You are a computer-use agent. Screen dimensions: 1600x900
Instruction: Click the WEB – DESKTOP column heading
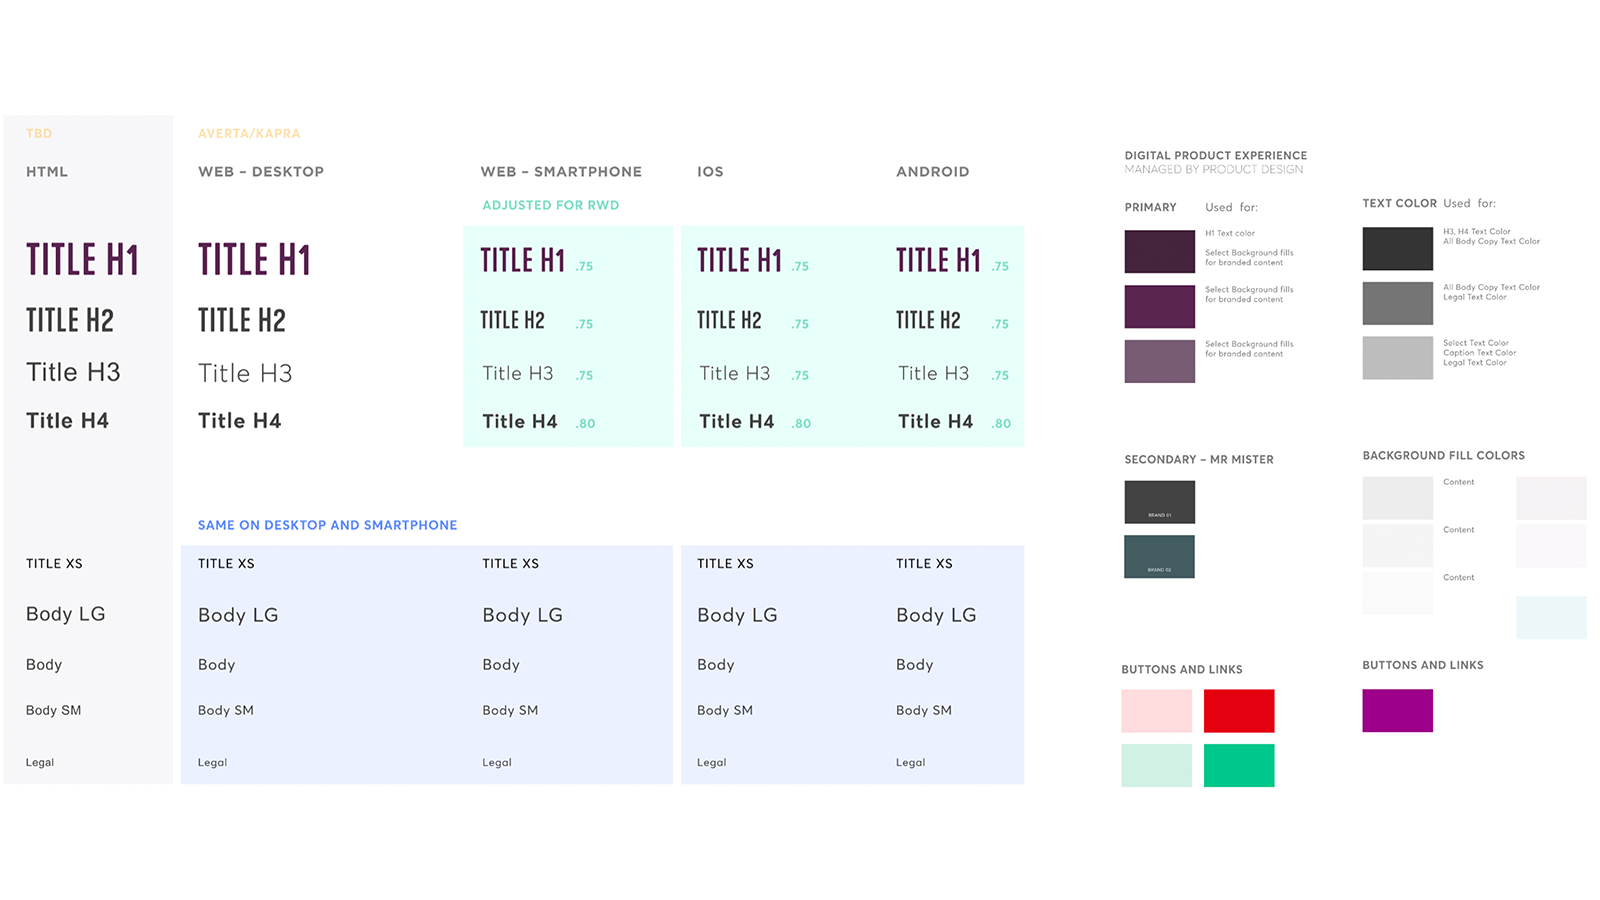(x=261, y=172)
